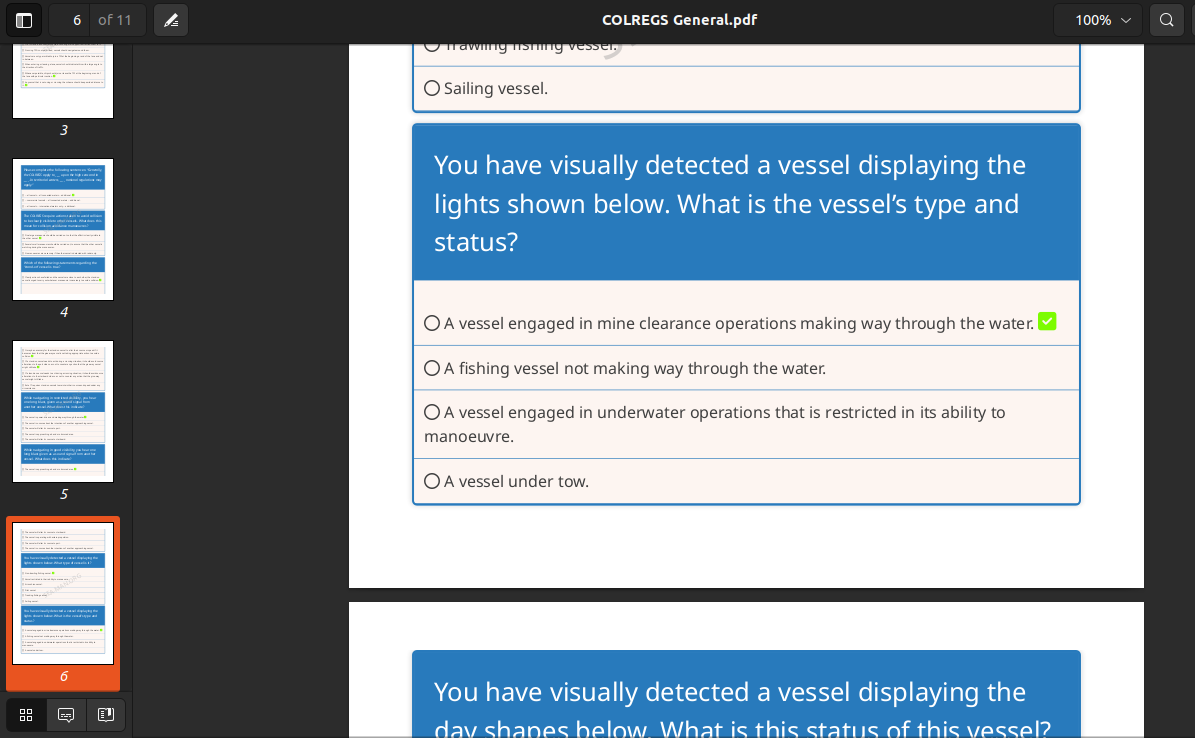1195x738 pixels.
Task: Open page 5 thumbnail
Action: point(63,412)
